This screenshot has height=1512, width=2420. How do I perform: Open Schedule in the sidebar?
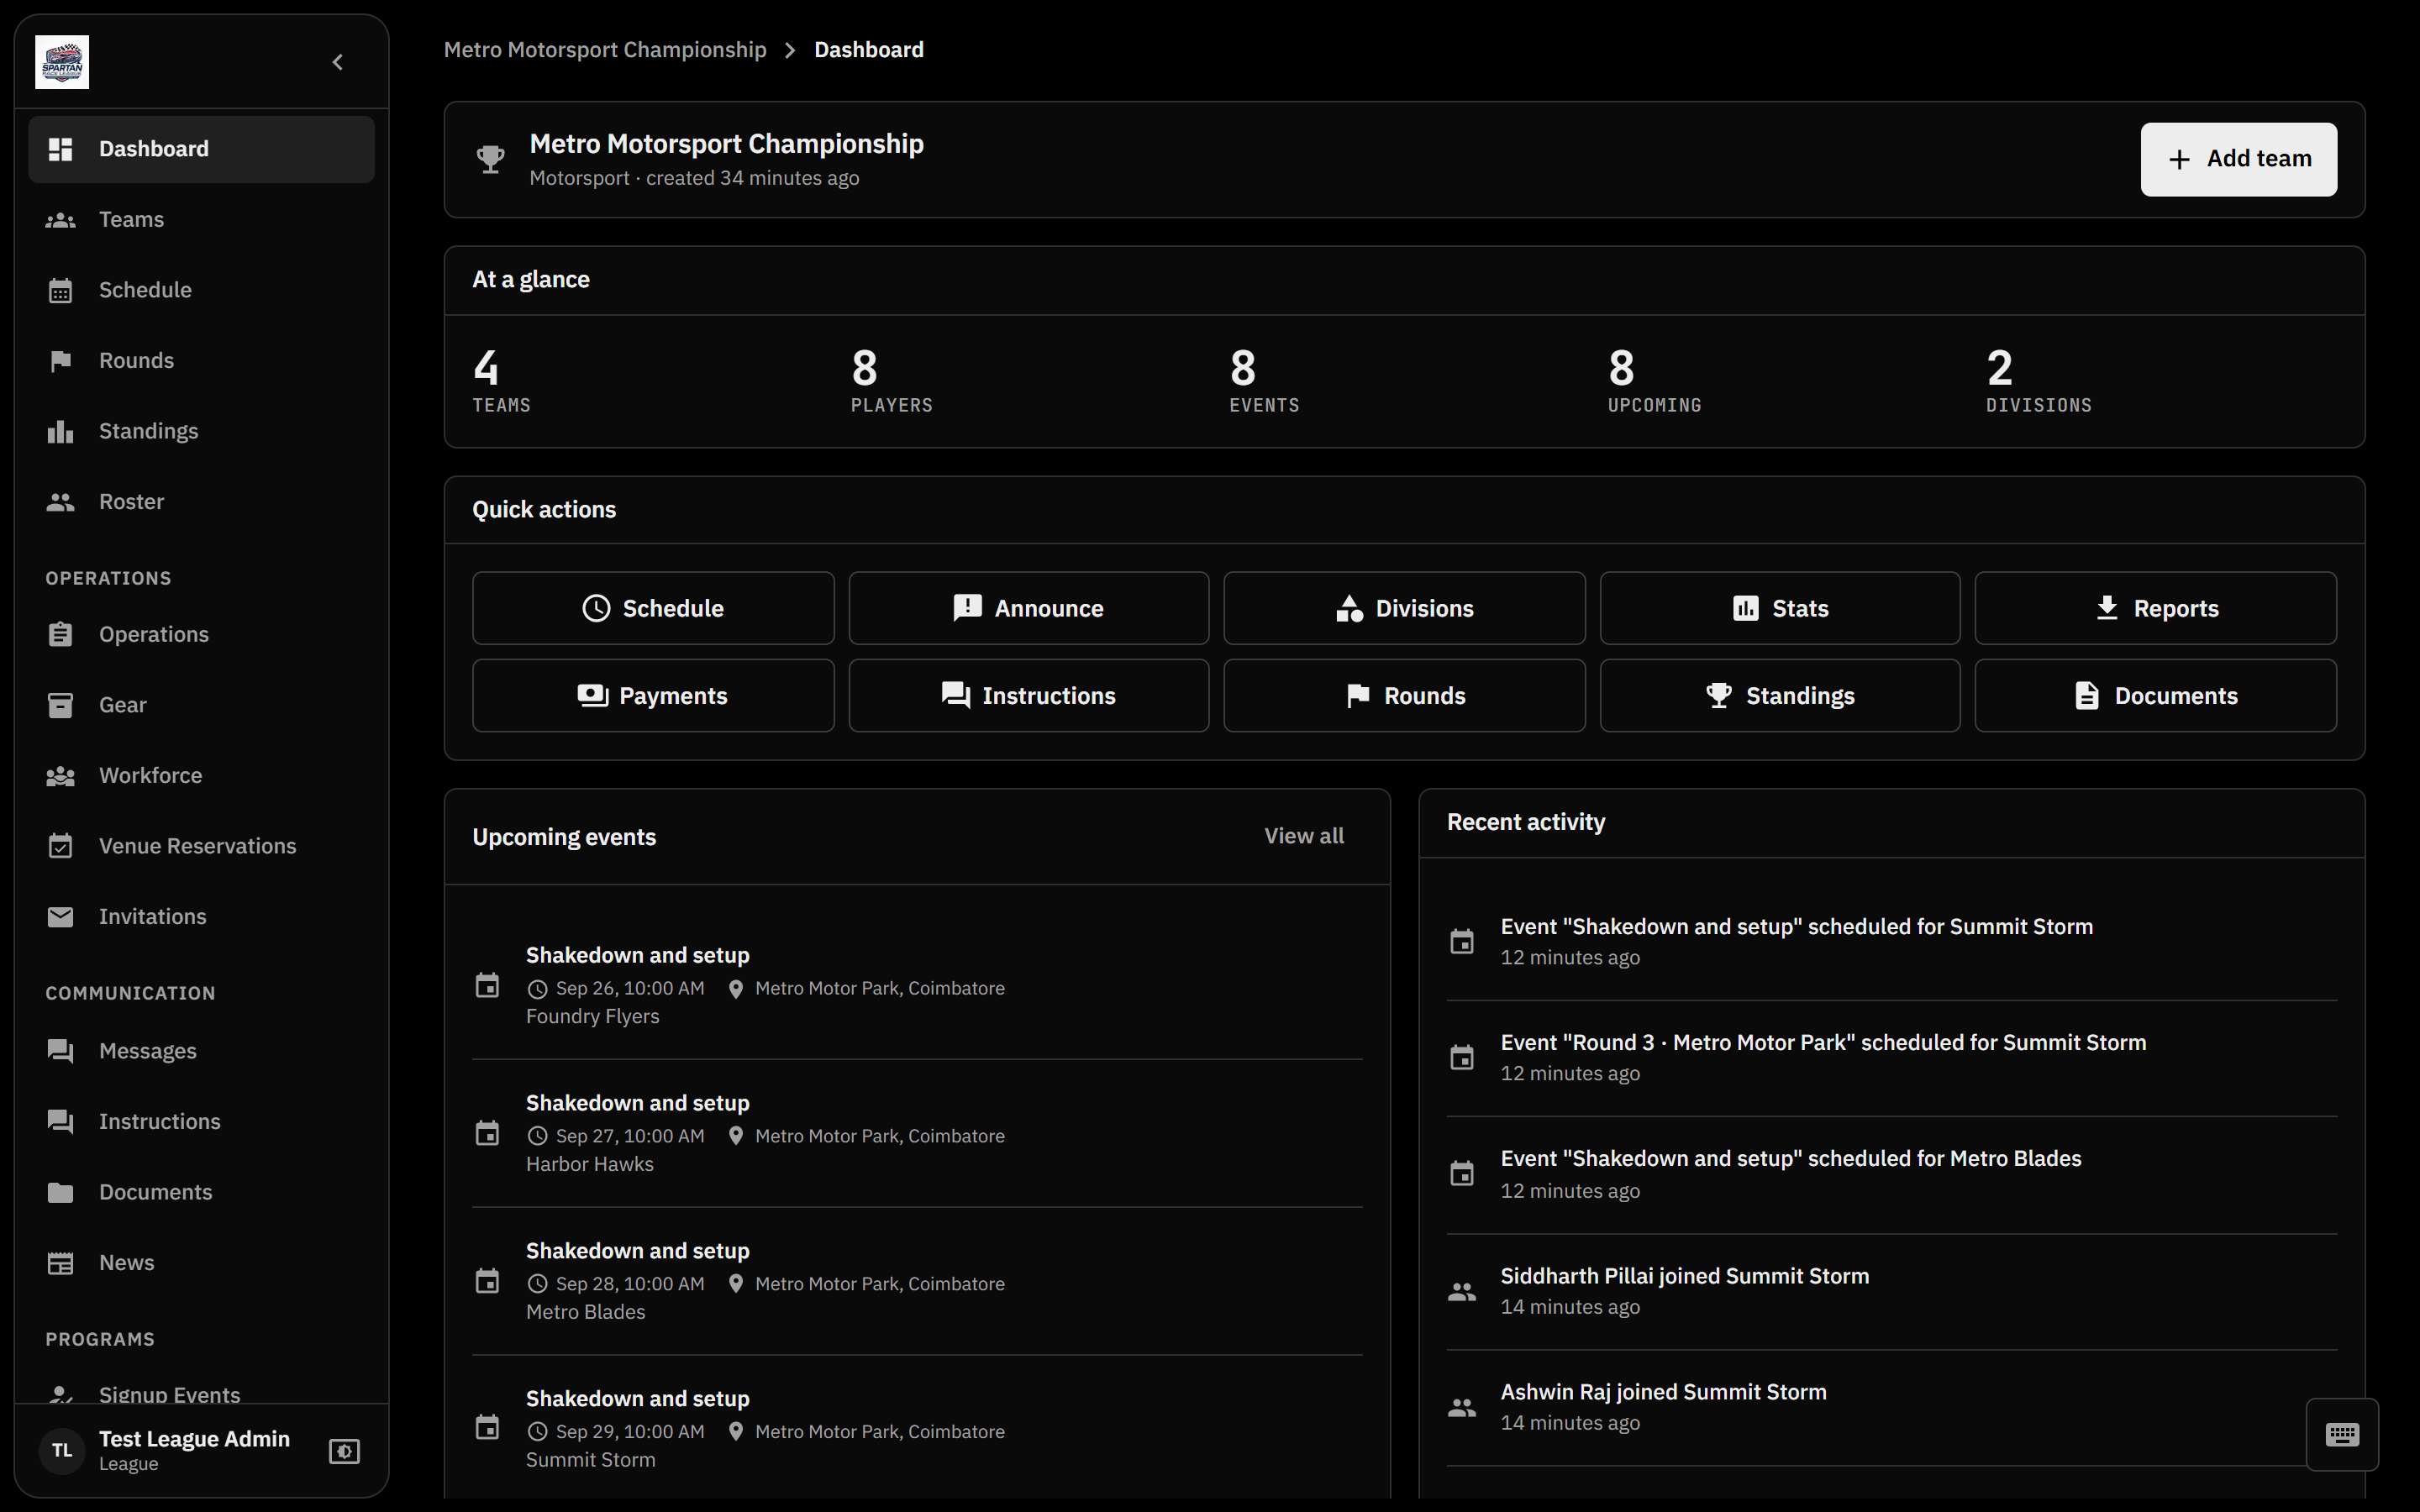[201, 290]
